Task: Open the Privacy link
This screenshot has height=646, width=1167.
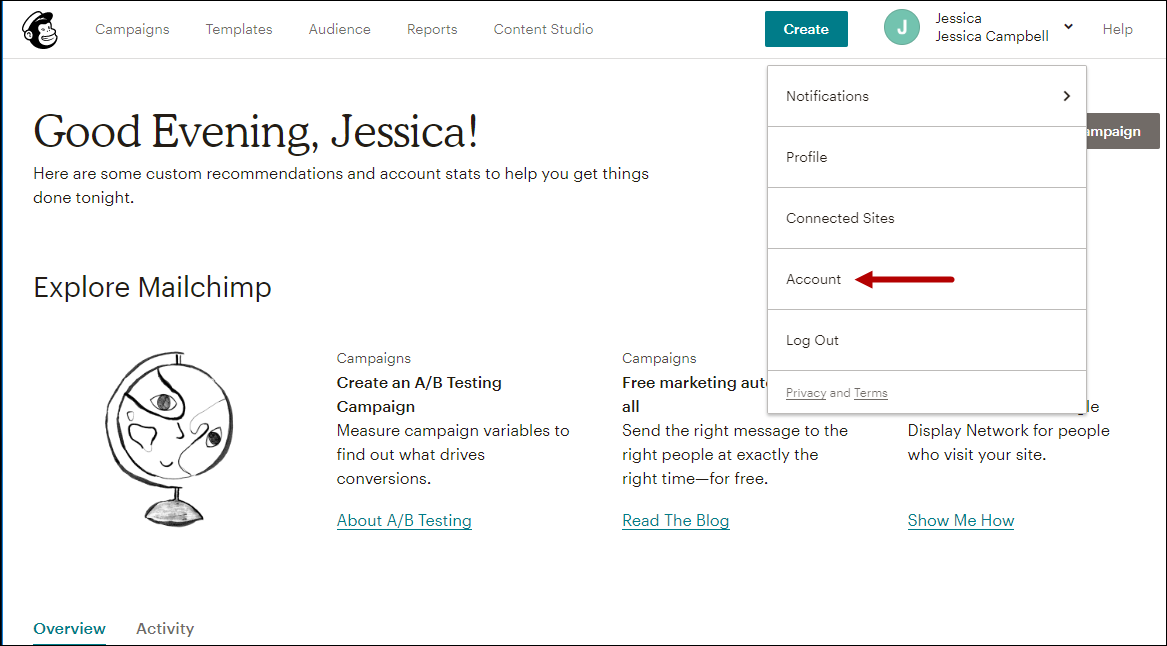Action: point(805,393)
